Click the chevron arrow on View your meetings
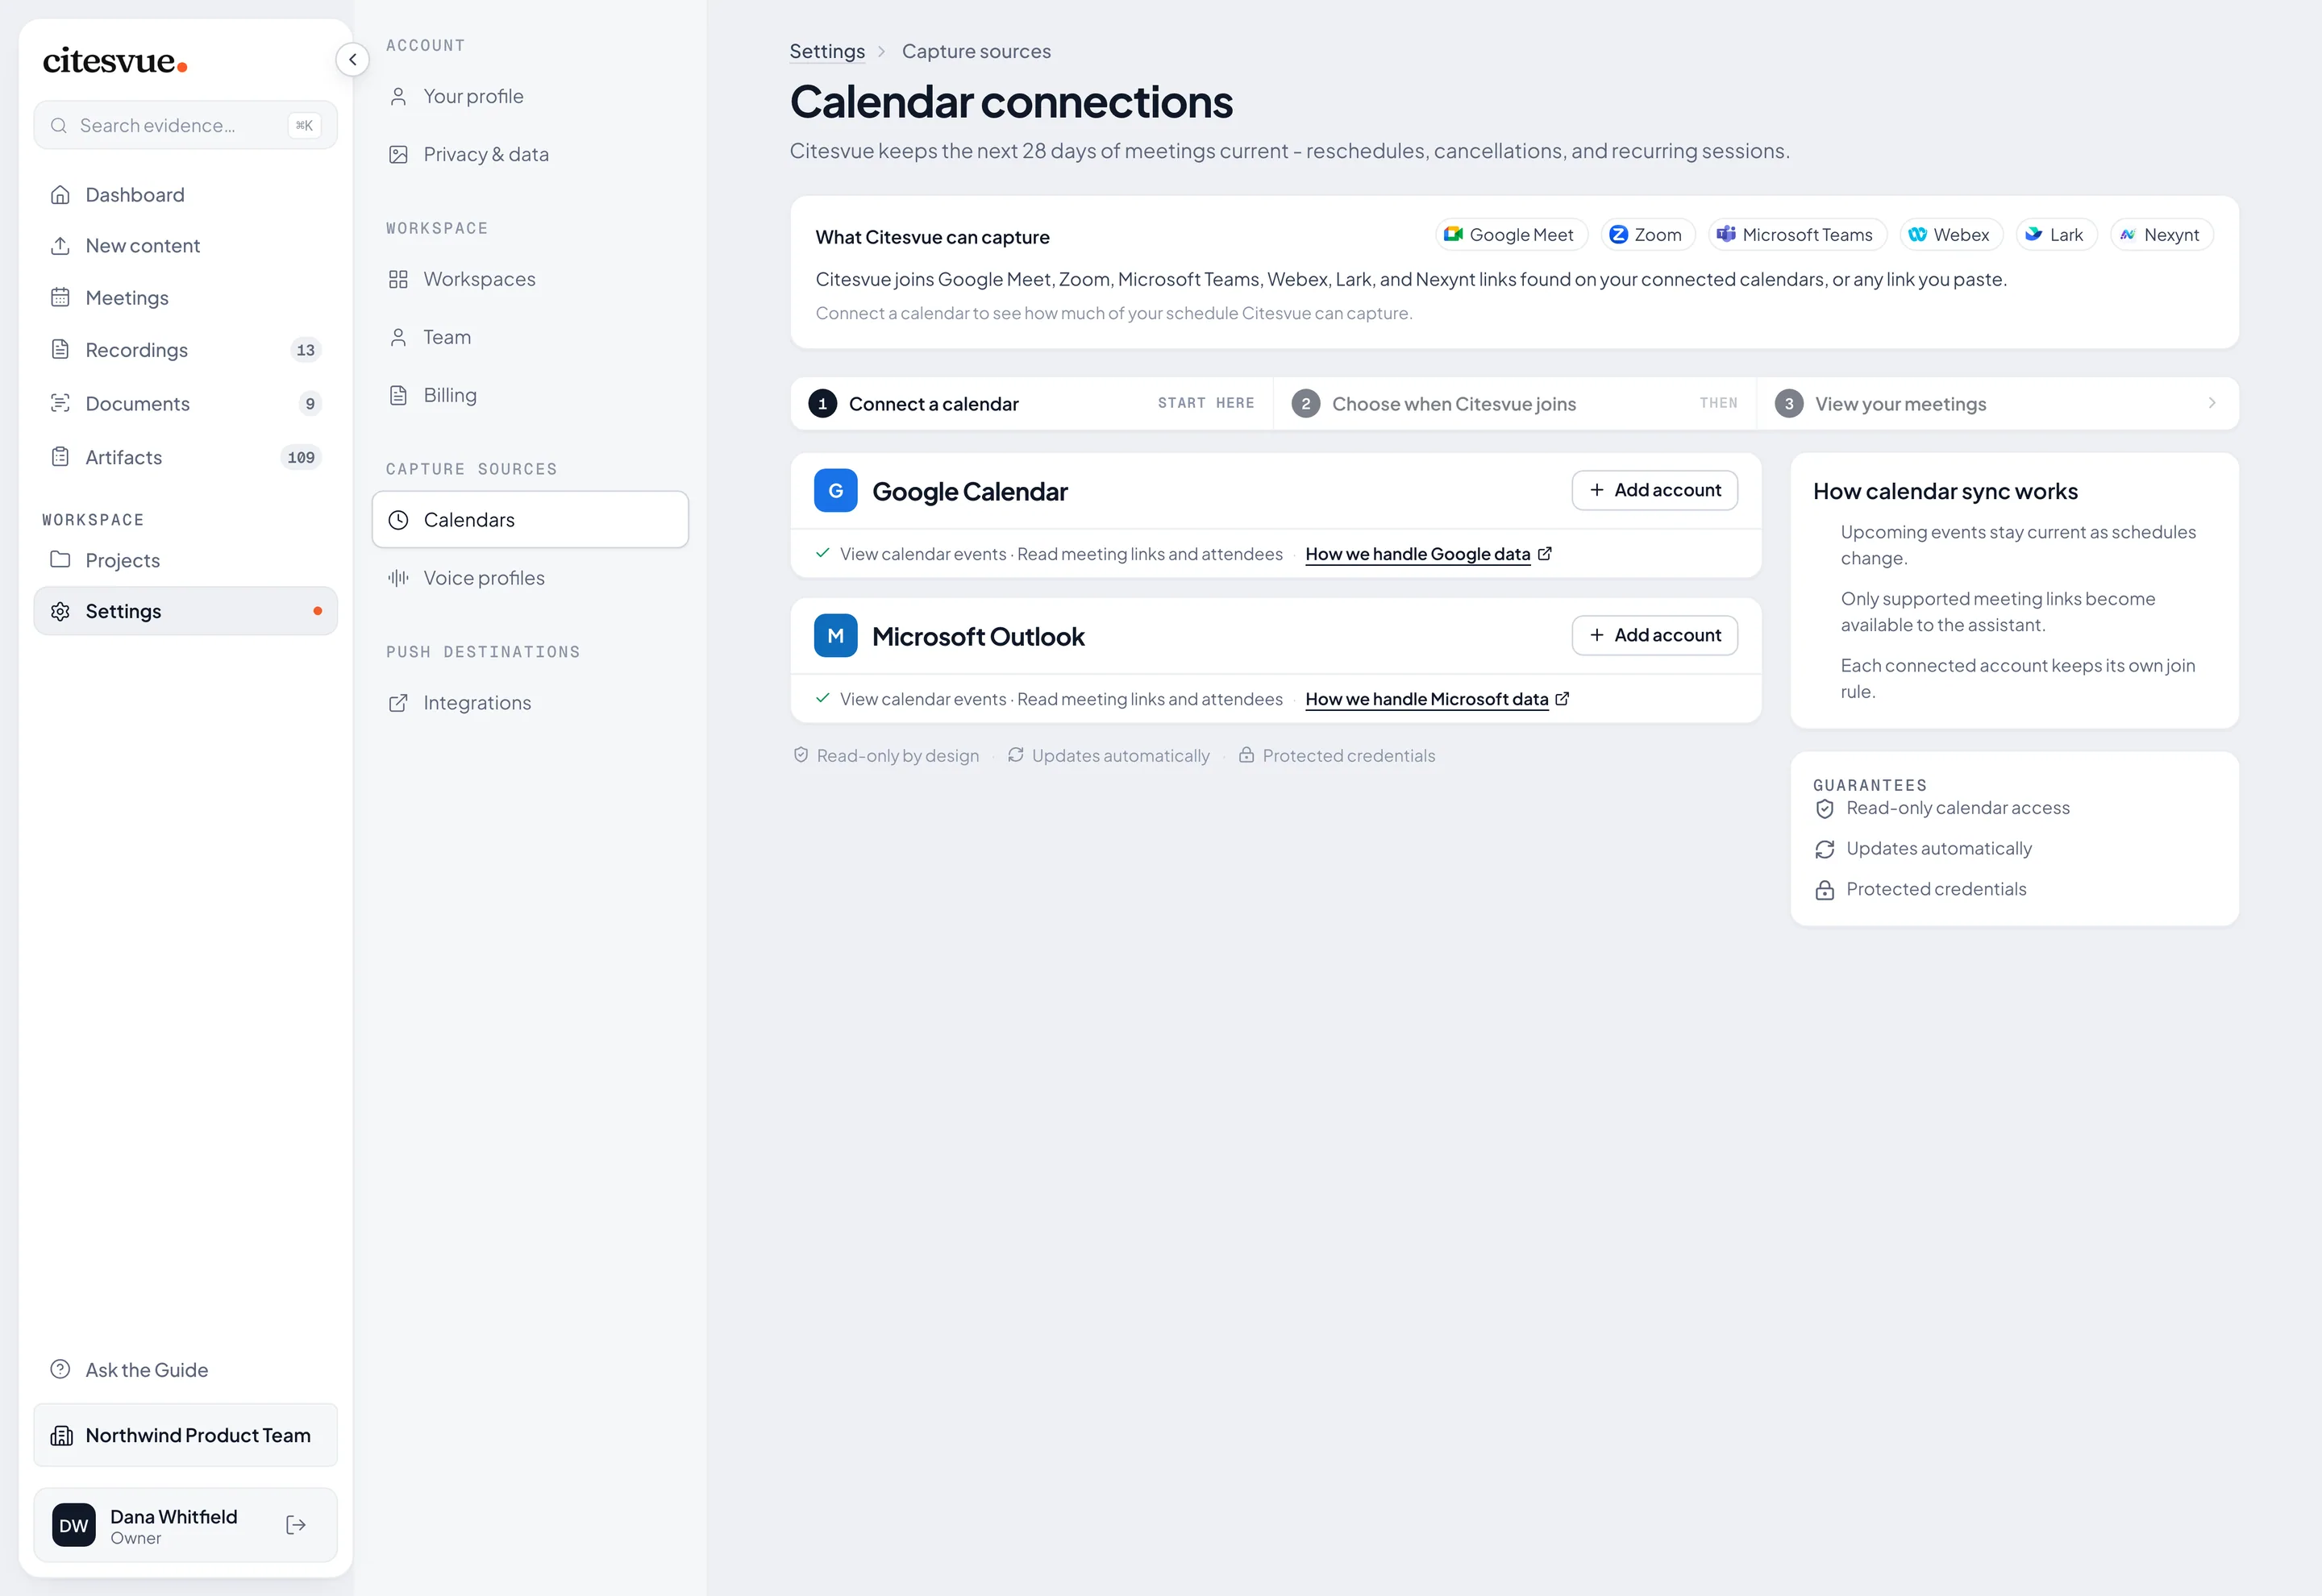 coord(2212,403)
